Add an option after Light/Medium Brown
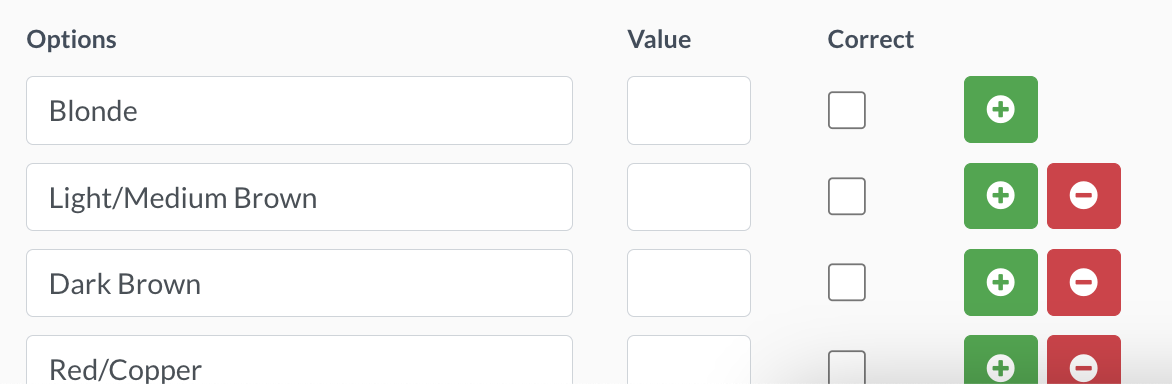This screenshot has width=1172, height=384. point(1000,196)
